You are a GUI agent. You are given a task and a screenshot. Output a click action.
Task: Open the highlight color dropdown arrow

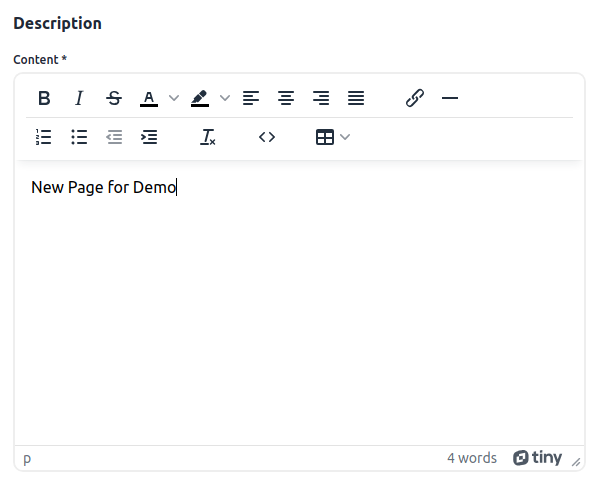point(225,98)
